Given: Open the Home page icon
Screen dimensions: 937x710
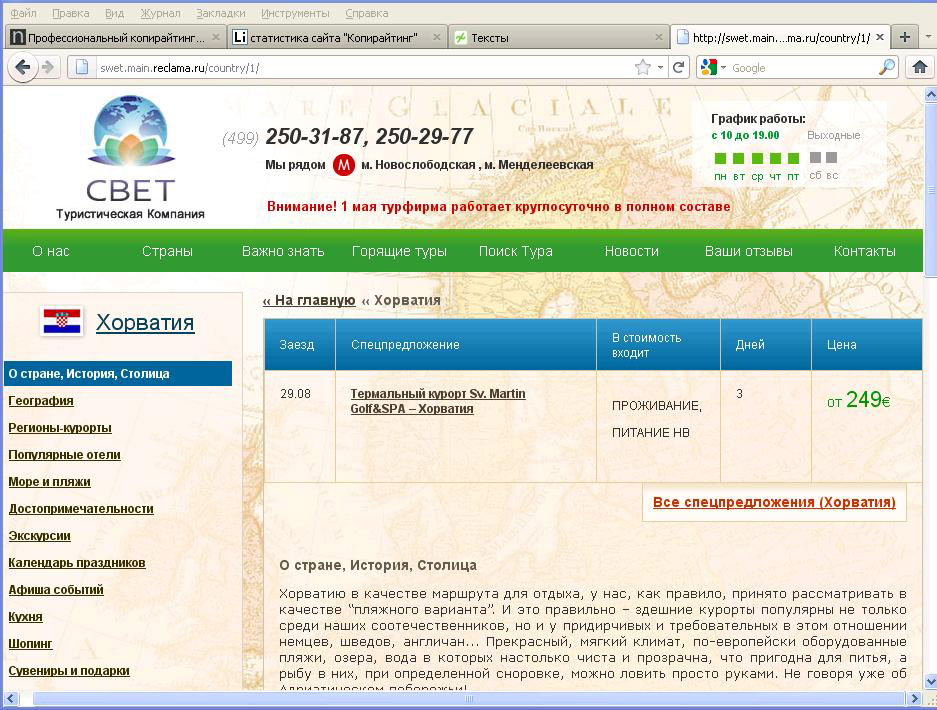Looking at the screenshot, I should click(920, 67).
